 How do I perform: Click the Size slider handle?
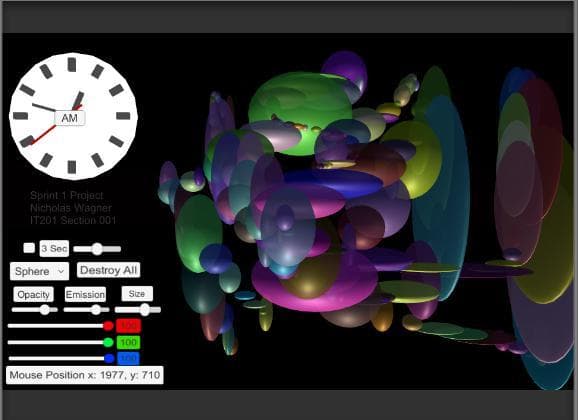pos(145,310)
